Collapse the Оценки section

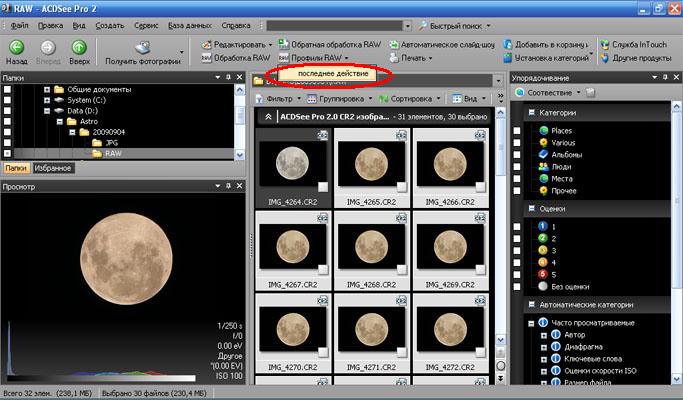click(531, 208)
